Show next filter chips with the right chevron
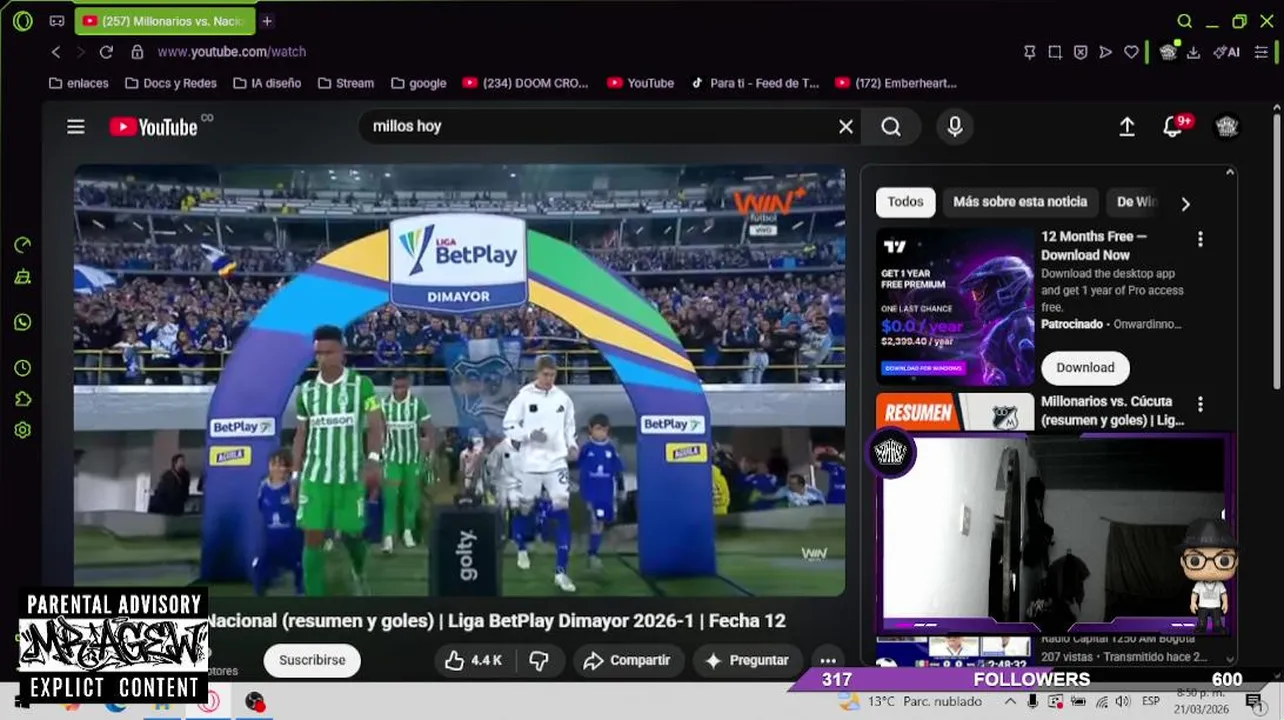 click(1185, 203)
